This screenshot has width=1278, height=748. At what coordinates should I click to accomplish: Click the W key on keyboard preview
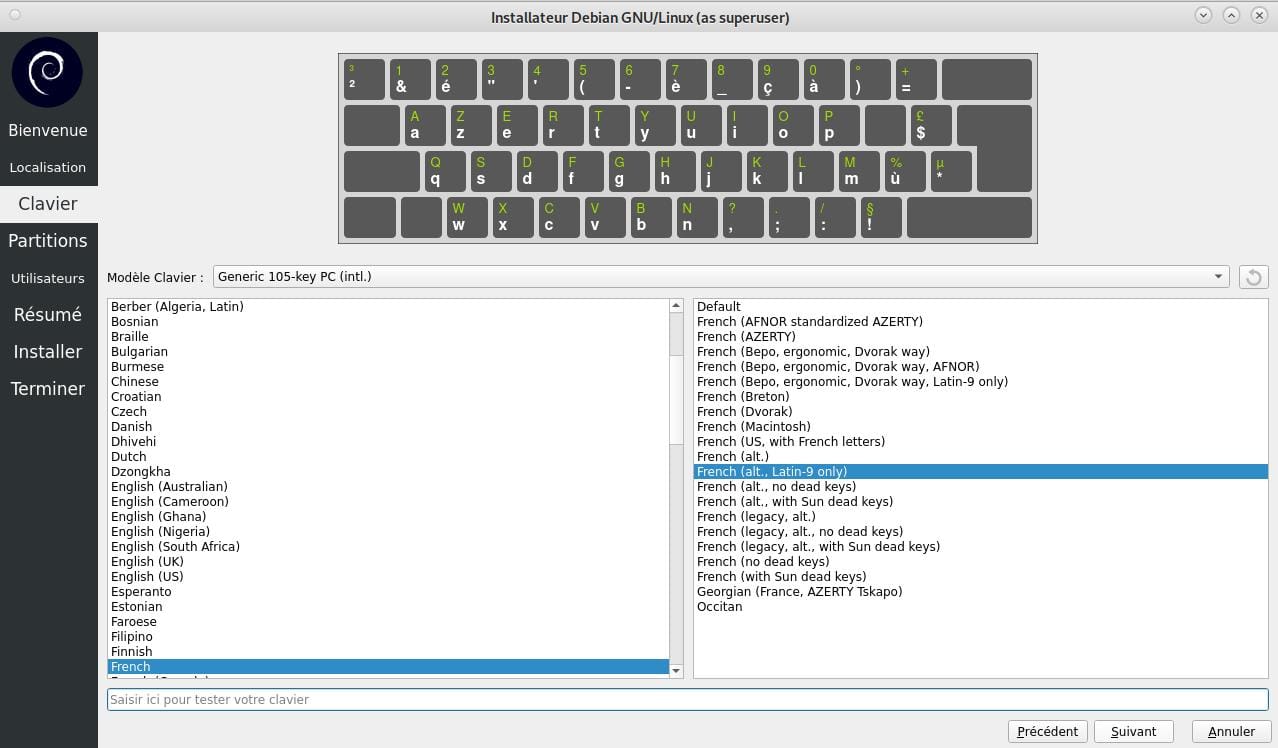467,217
